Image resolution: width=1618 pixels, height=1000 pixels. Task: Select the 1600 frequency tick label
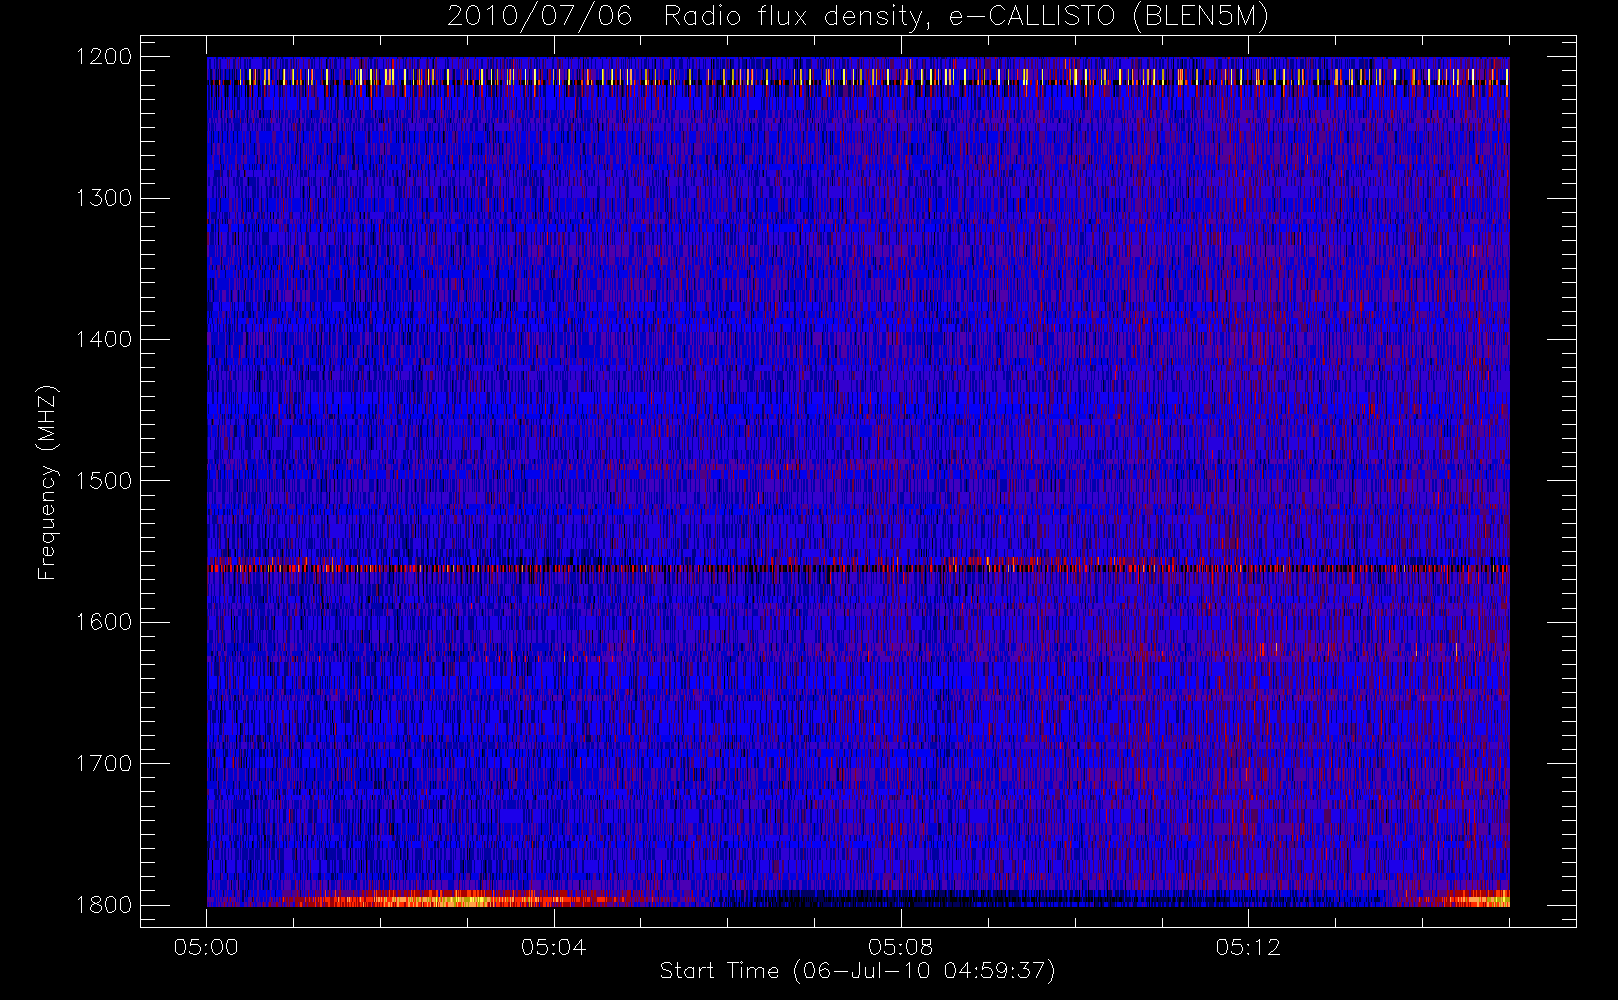pyautogui.click(x=104, y=622)
